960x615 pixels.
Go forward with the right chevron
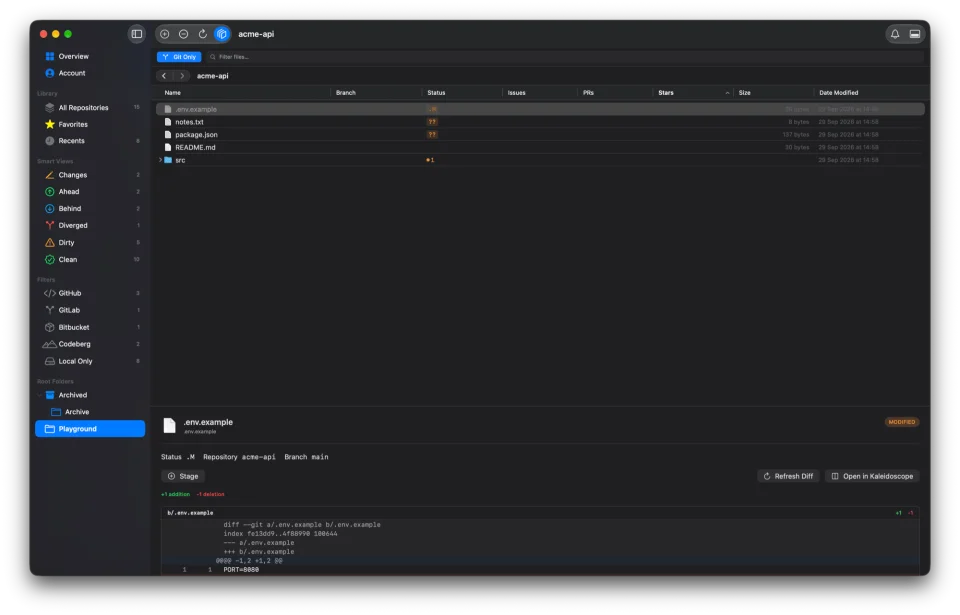182,76
